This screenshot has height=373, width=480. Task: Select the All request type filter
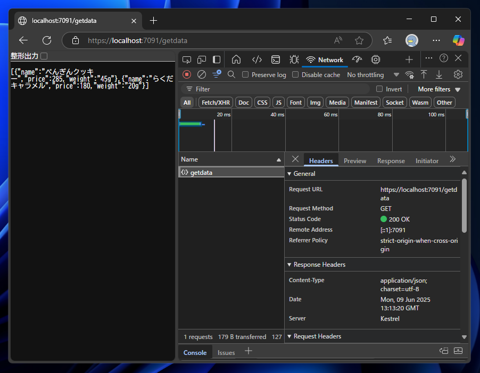tap(187, 103)
